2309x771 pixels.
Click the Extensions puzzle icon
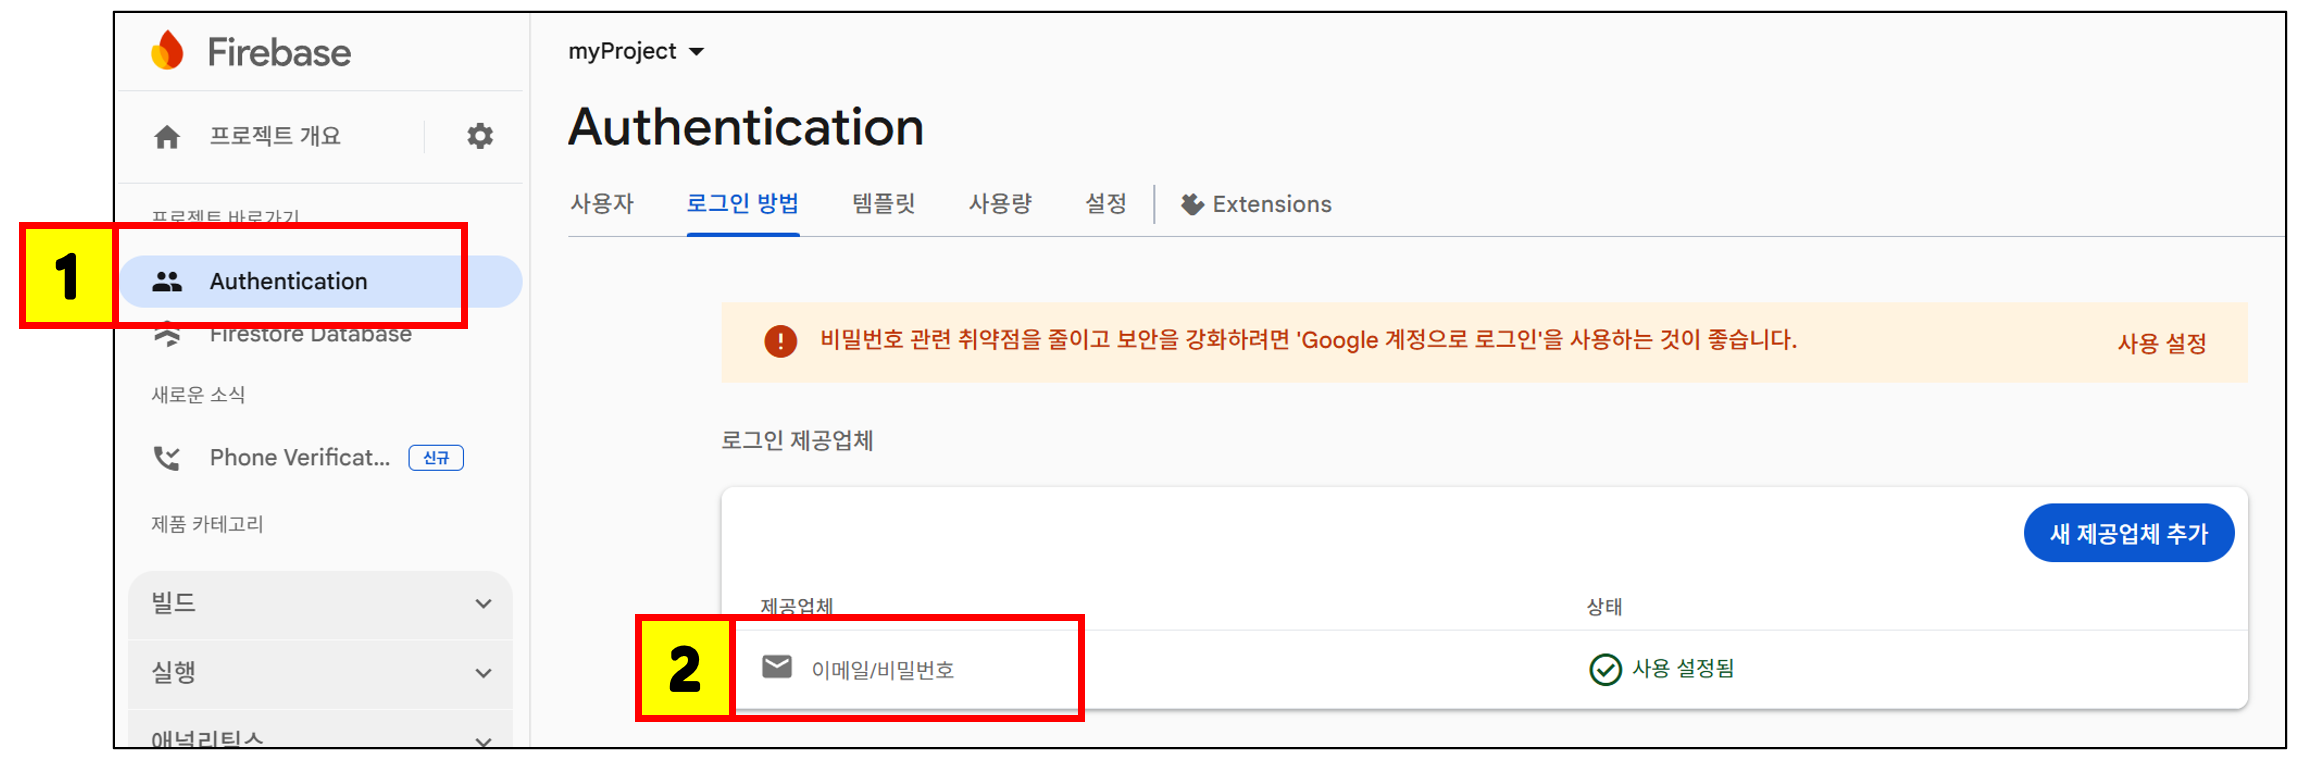tap(1191, 204)
